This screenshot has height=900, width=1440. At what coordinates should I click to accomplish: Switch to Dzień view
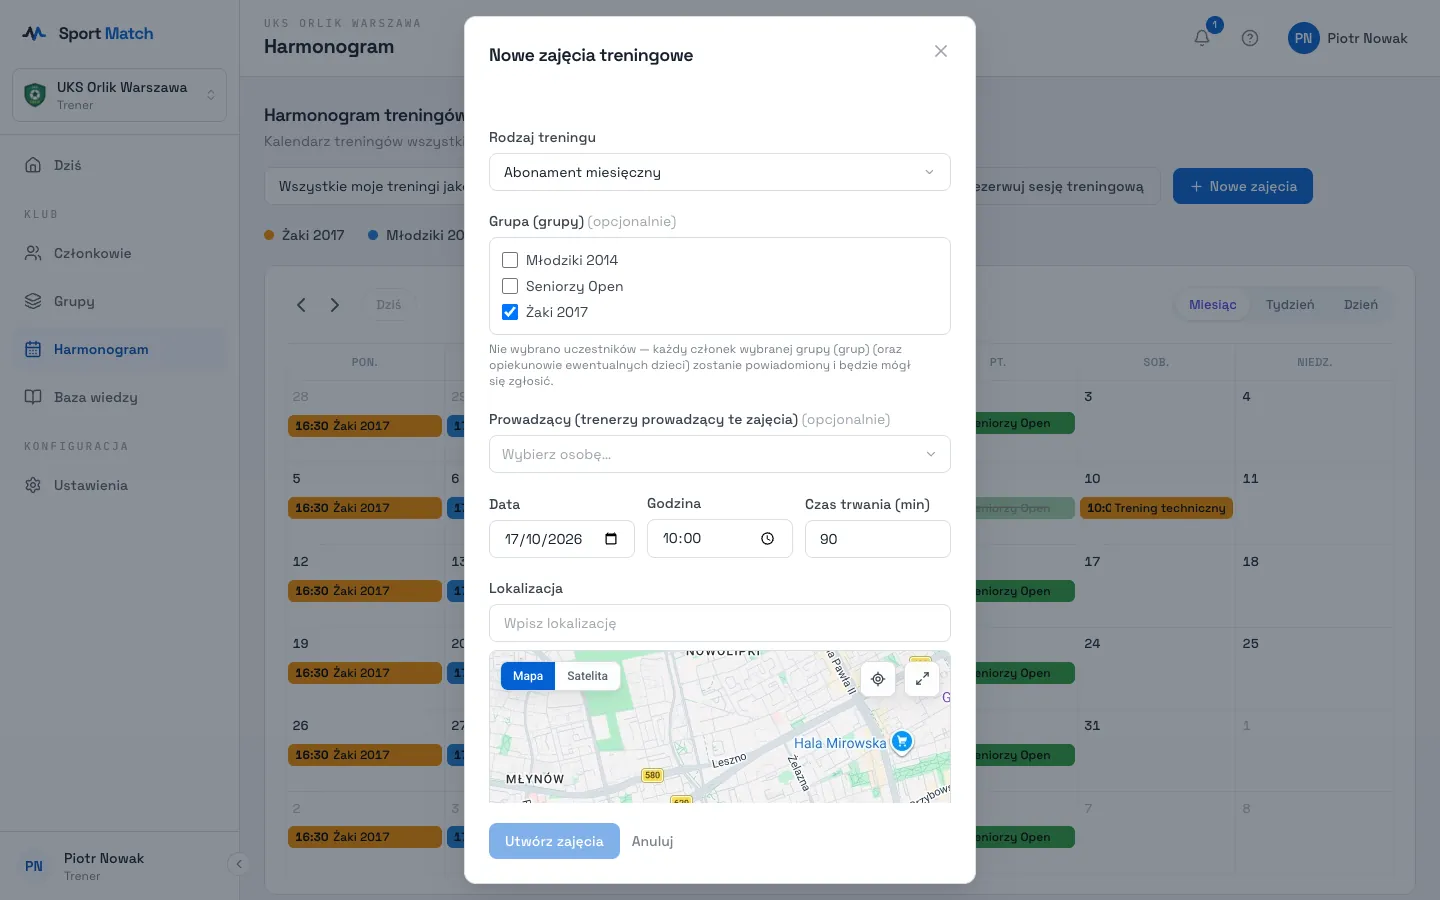pos(1360,305)
